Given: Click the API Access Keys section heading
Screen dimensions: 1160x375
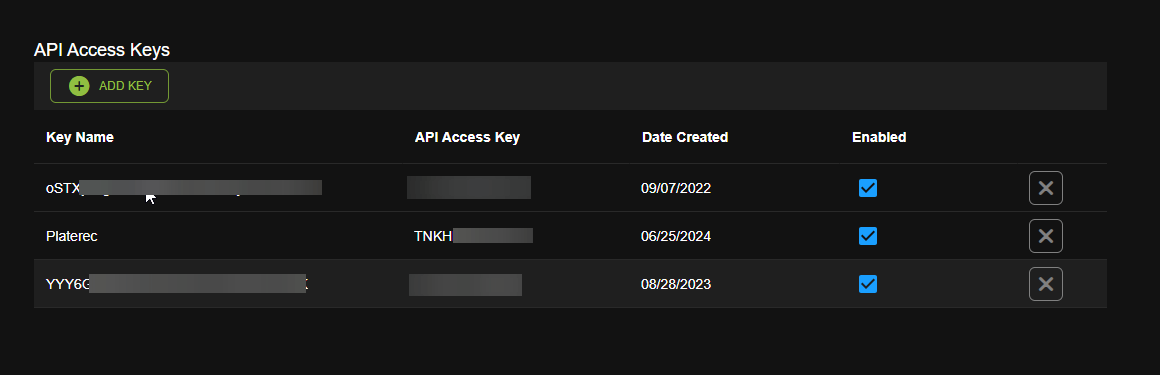Looking at the screenshot, I should click(102, 50).
